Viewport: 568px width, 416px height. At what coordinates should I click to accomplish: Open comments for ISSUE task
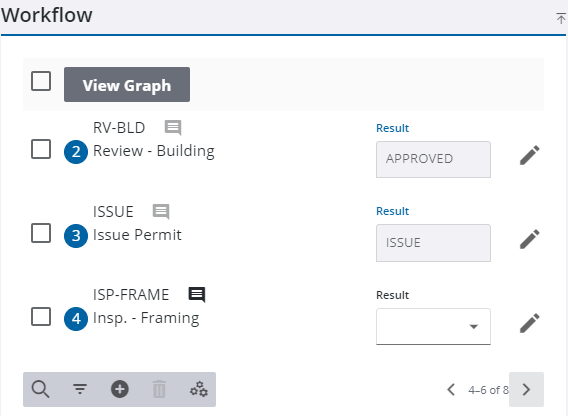[161, 211]
